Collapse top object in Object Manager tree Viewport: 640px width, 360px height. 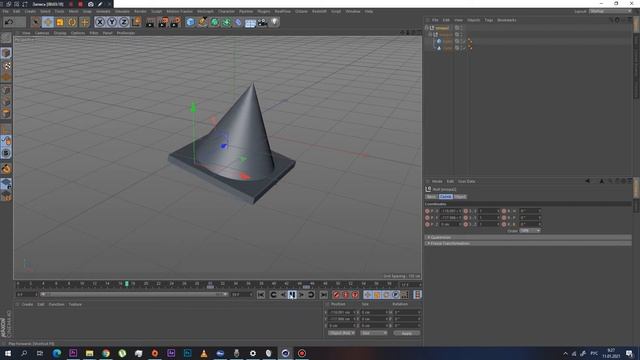[x=427, y=28]
